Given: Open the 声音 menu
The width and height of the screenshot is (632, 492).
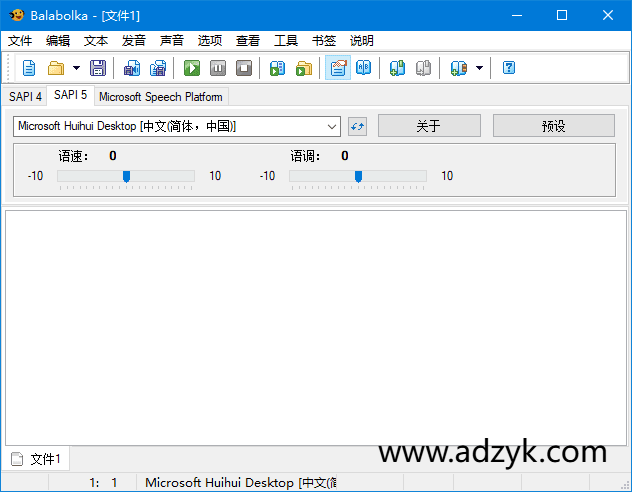Looking at the screenshot, I should point(172,41).
